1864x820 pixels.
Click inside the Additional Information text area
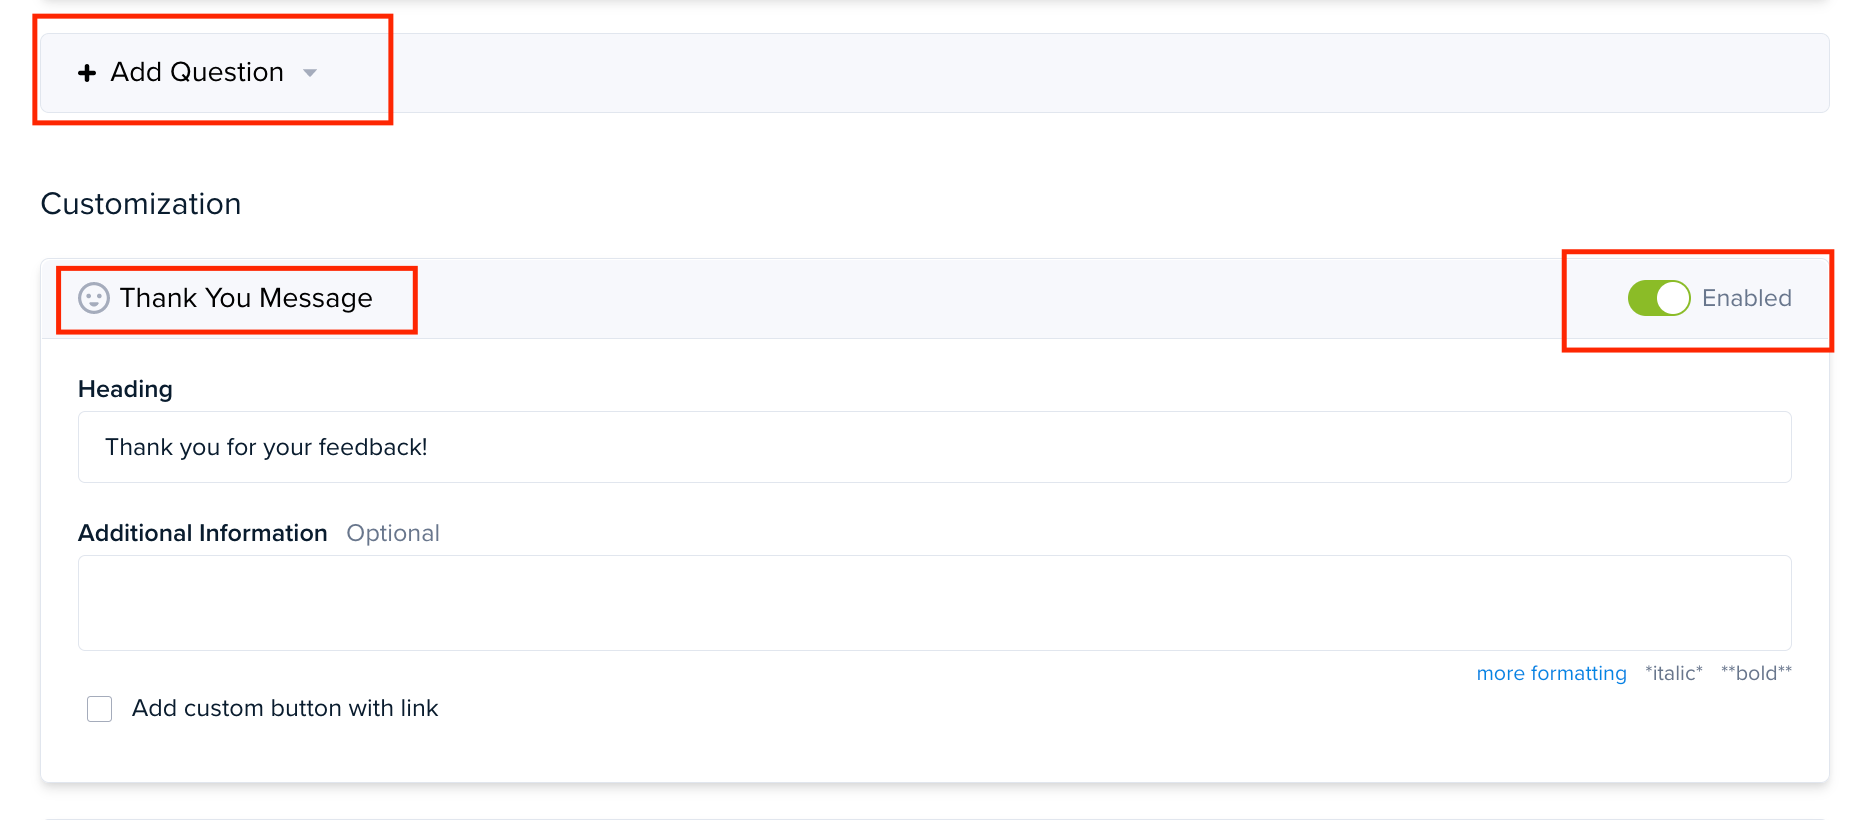coord(935,603)
